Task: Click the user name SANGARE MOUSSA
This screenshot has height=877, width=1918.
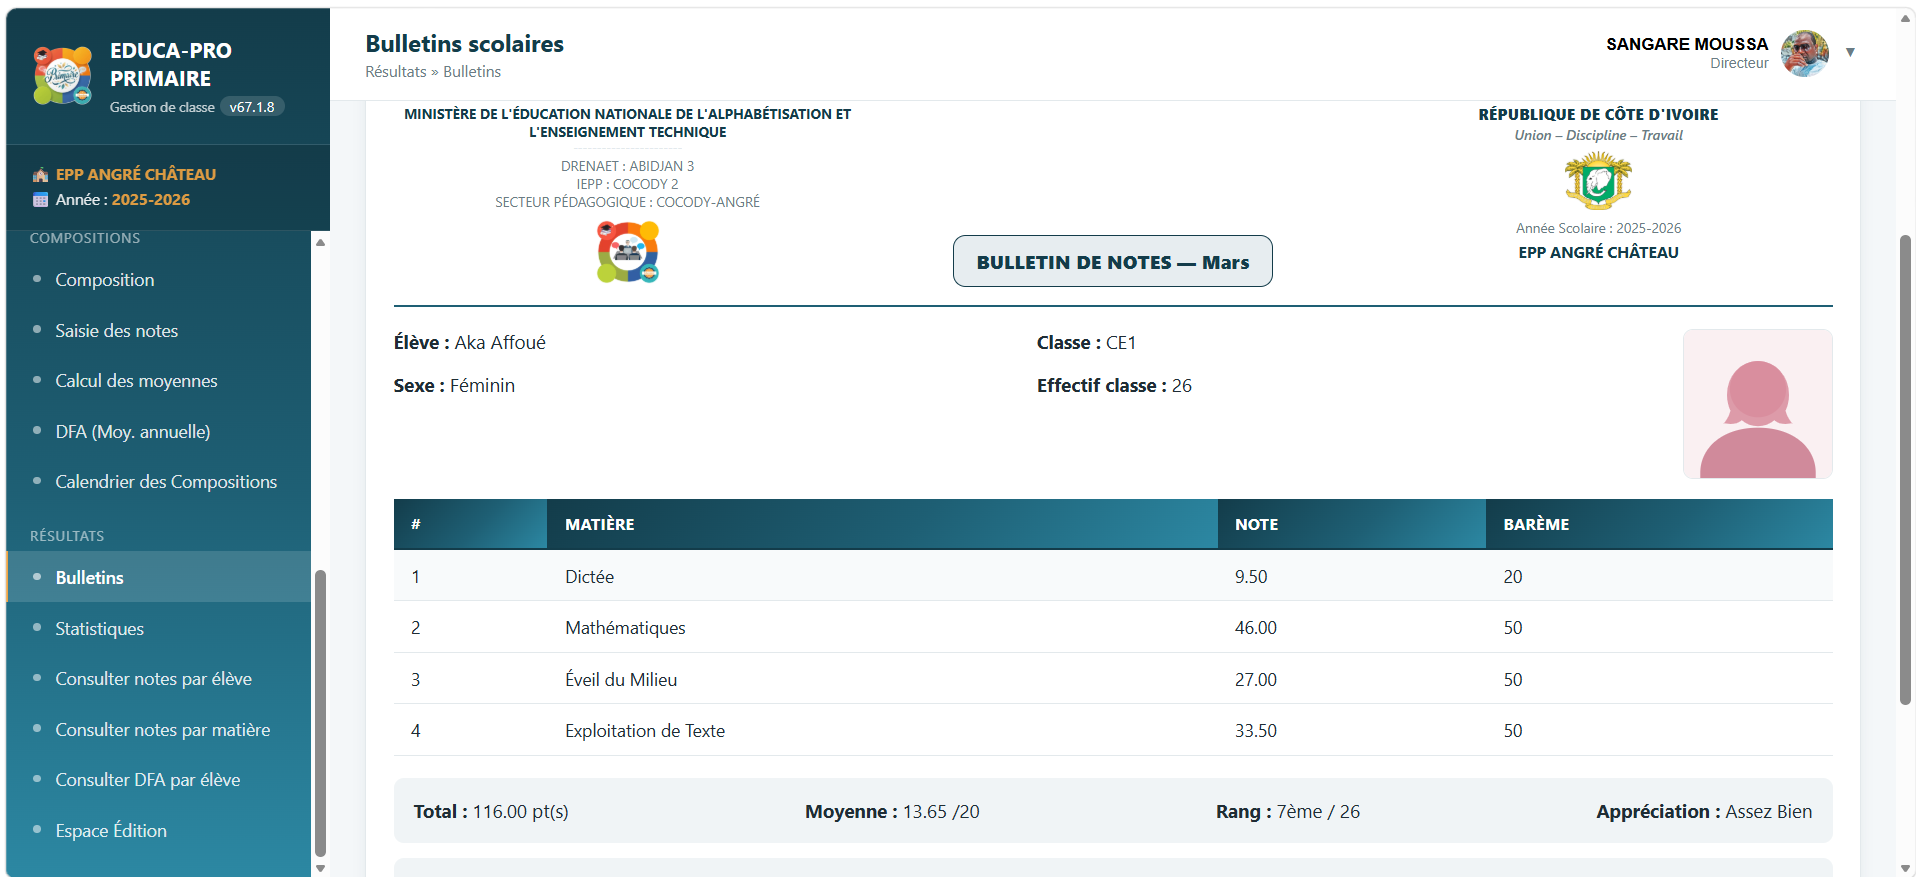Action: [1687, 44]
